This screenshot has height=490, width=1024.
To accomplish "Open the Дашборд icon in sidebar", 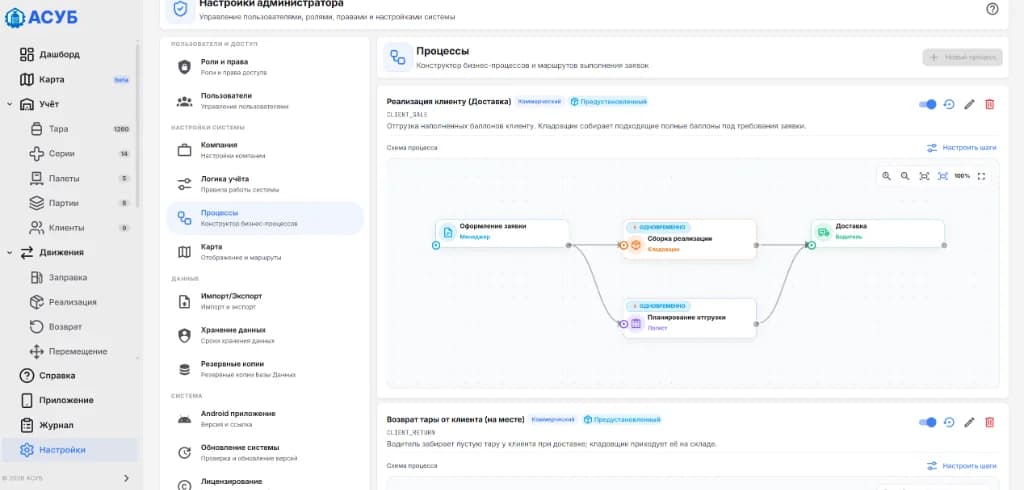I will point(26,54).
